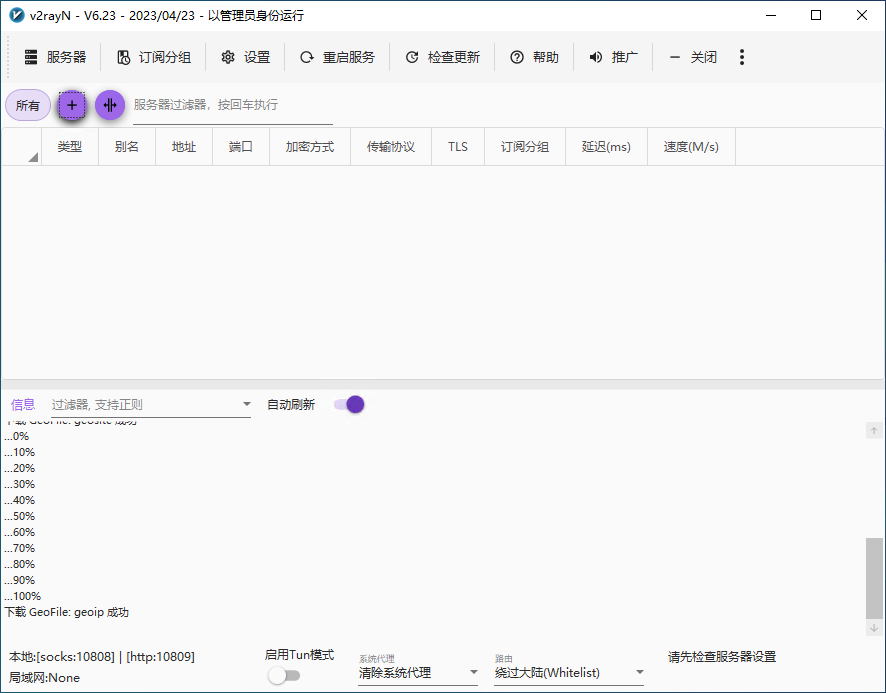Screen dimensions: 886x693
Task: Toggle the 启用Tun模式 switch
Action: [284, 675]
